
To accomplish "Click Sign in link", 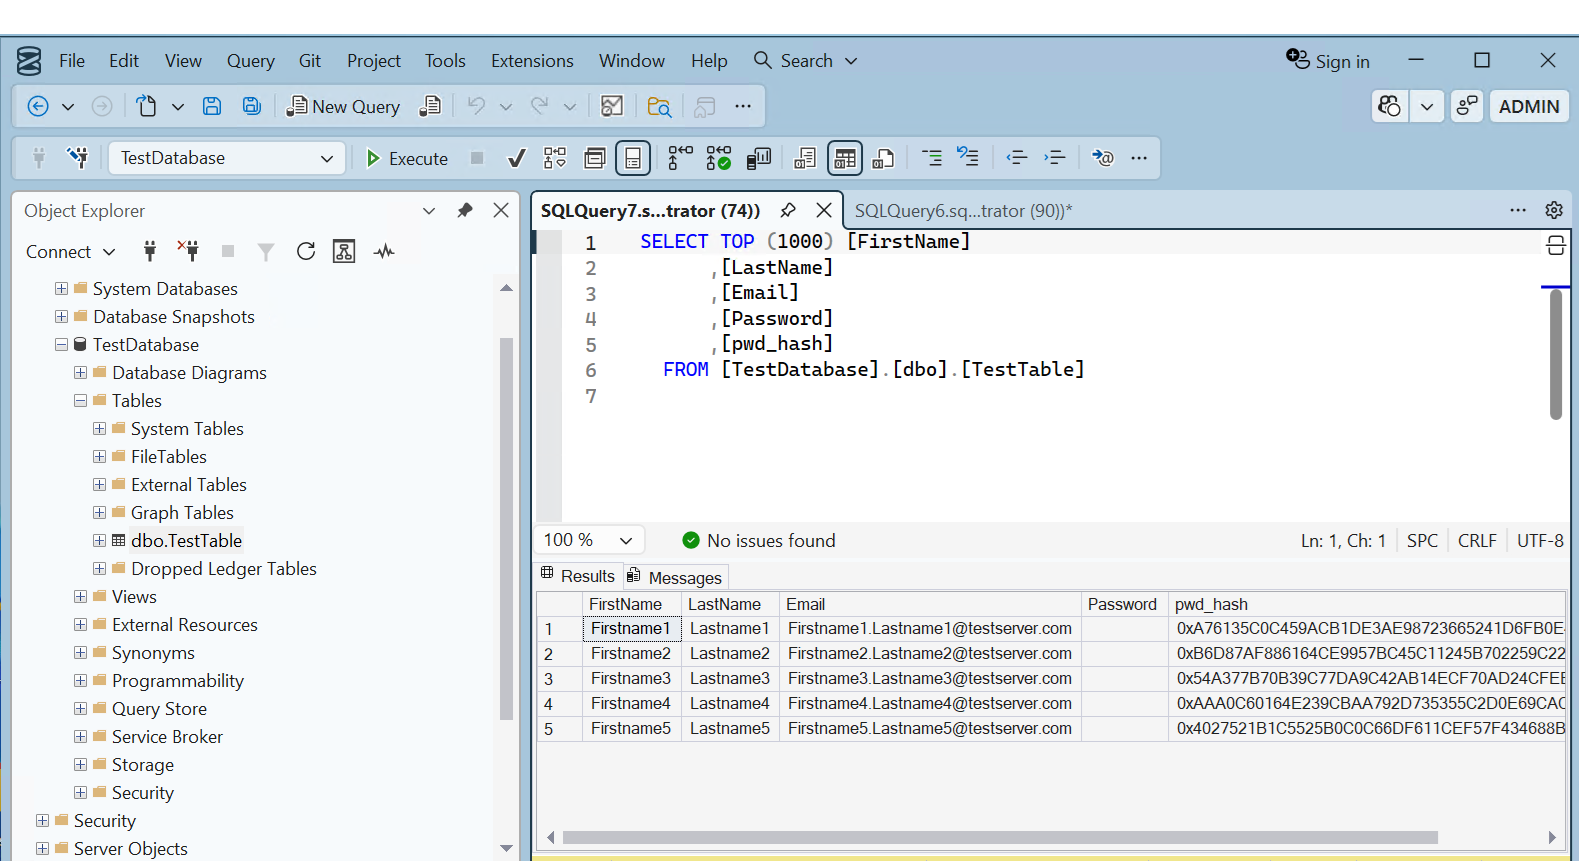I will click(x=1328, y=61).
